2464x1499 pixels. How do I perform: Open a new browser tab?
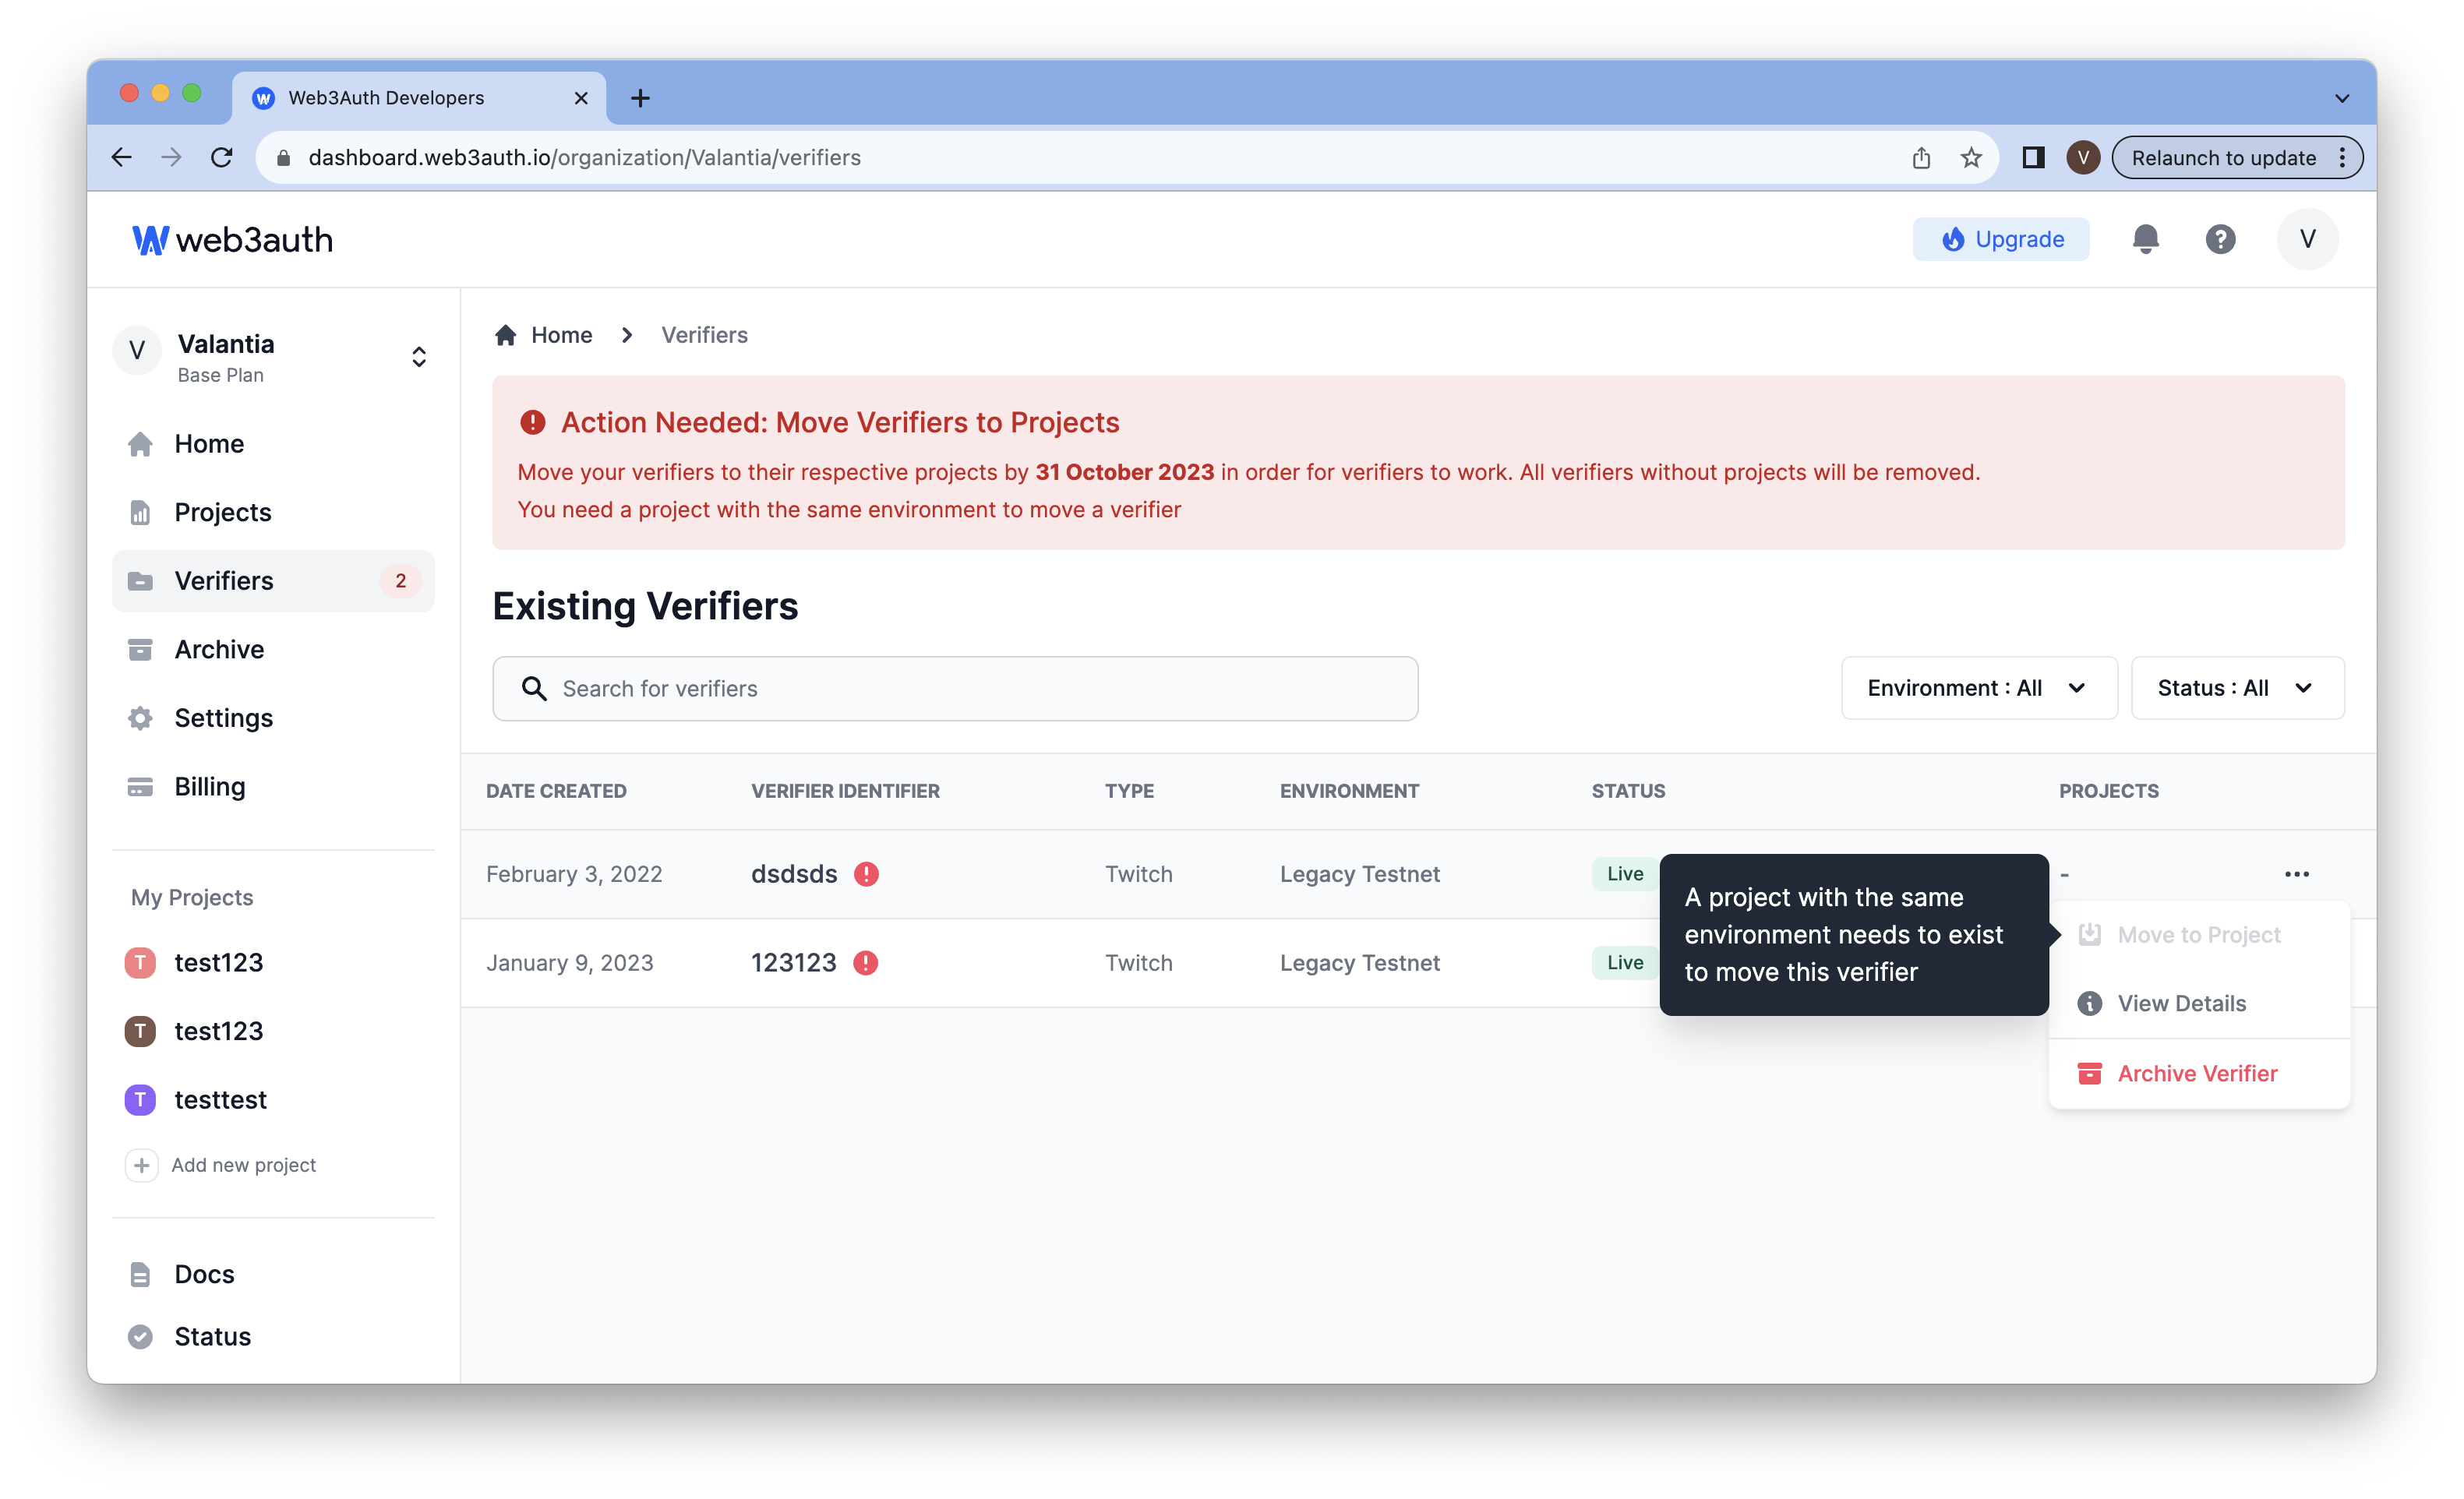pos(640,98)
